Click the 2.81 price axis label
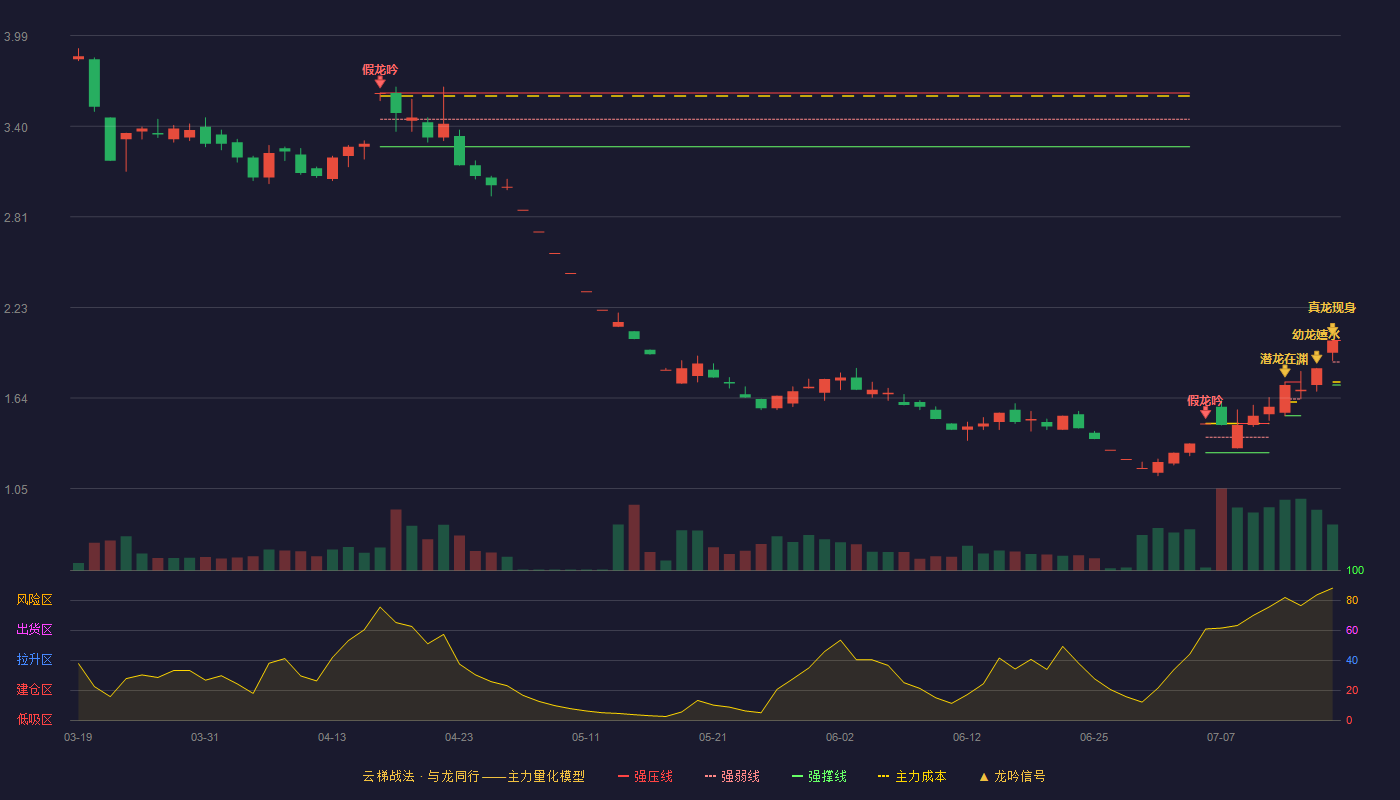Viewport: 1400px width, 800px height. pos(15,218)
